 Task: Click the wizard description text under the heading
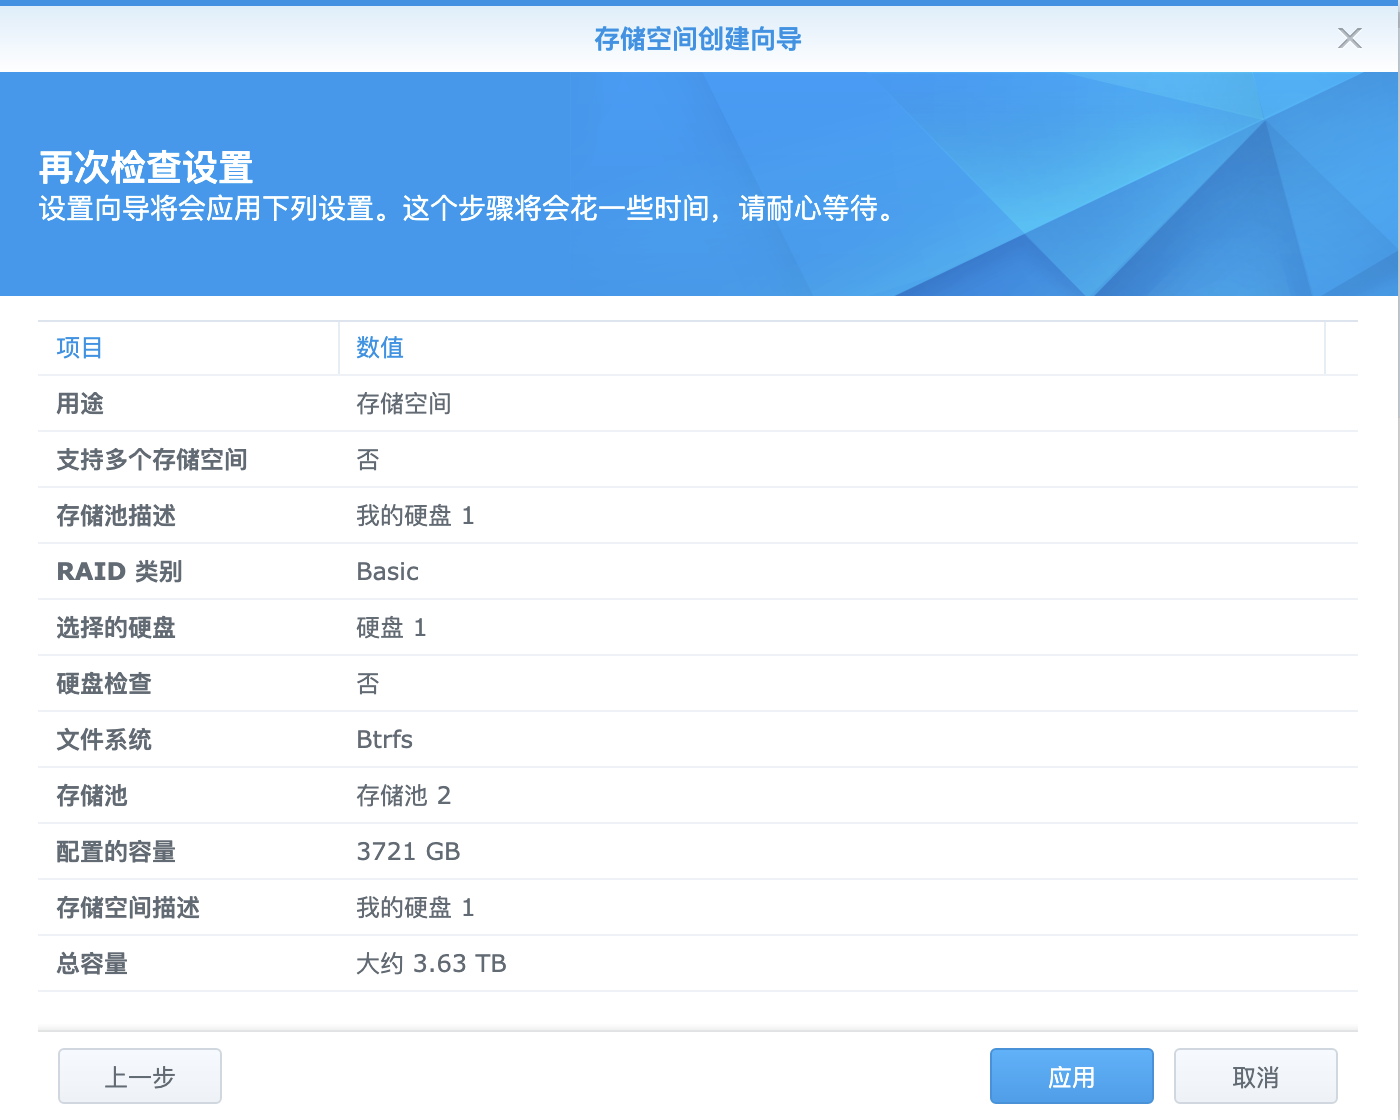(468, 209)
